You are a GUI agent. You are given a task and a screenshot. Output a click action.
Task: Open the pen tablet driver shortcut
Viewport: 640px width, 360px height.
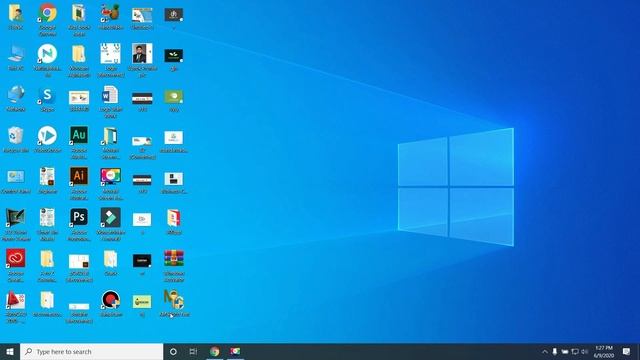click(16, 218)
